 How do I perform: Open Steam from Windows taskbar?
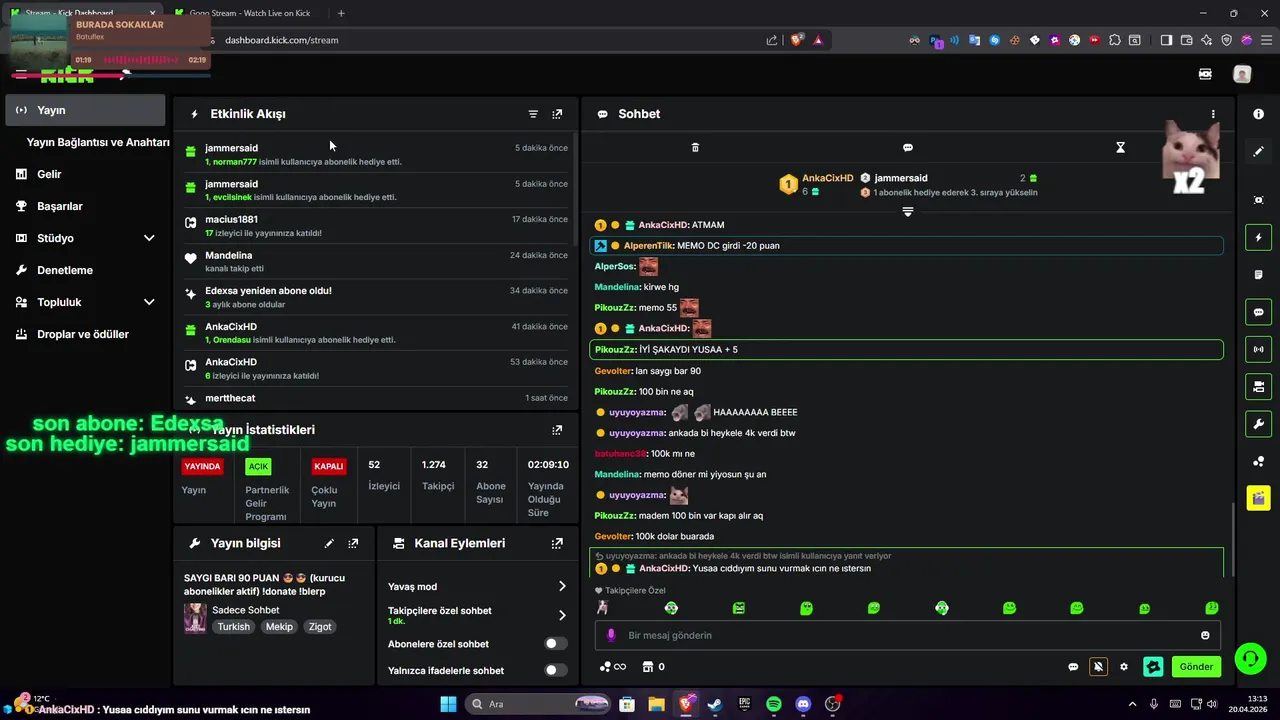[x=715, y=704]
